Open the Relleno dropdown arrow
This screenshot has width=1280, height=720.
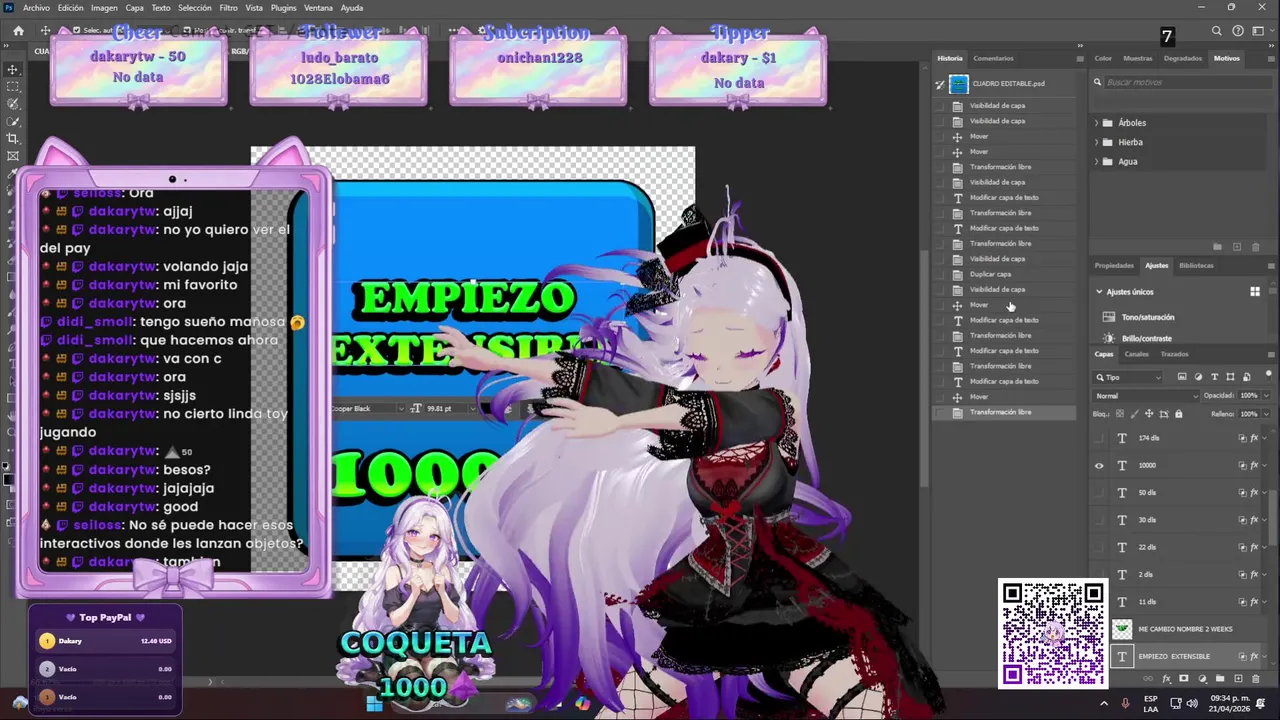click(1266, 414)
